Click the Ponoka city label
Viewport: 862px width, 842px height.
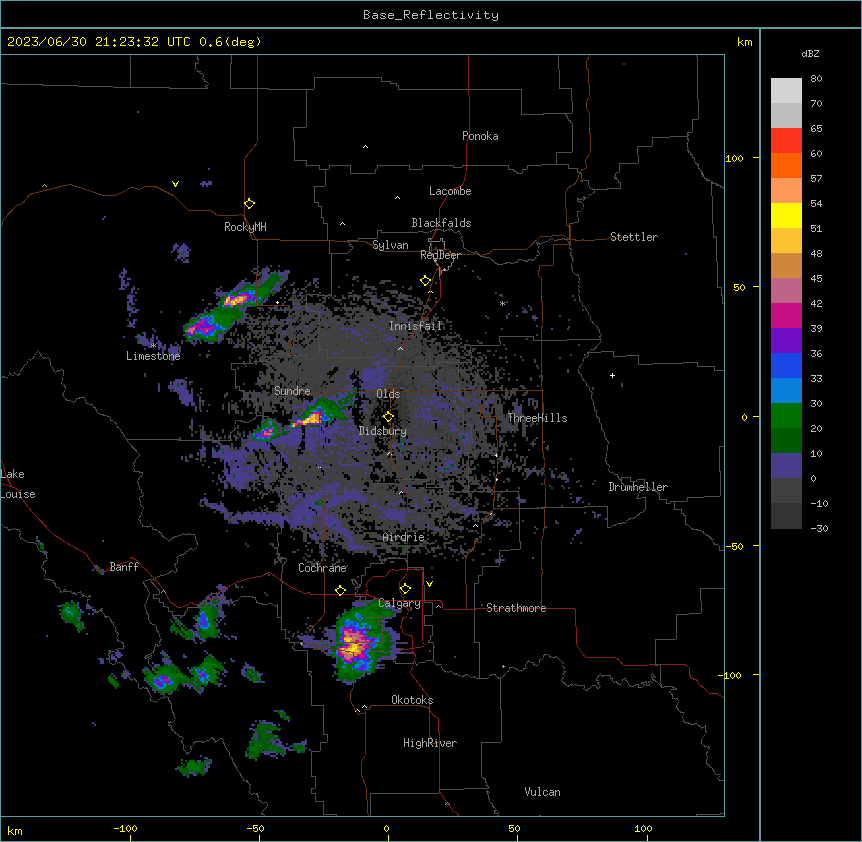tap(480, 136)
